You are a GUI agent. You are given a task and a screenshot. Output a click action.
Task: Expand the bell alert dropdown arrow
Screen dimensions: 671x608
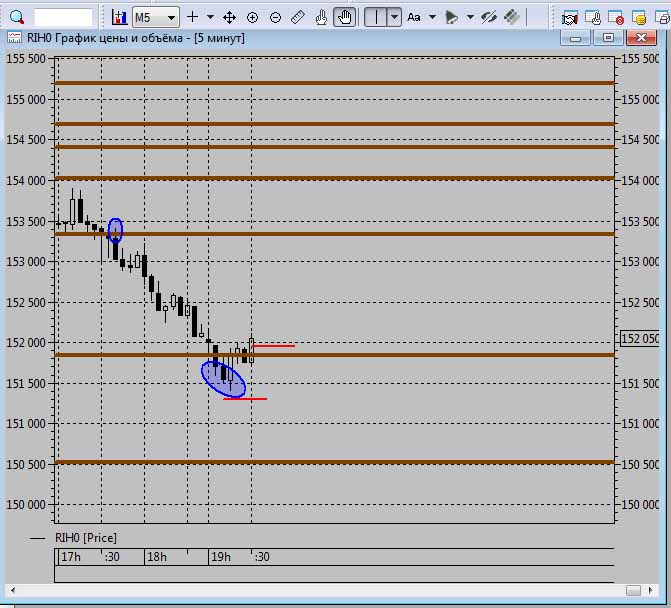click(470, 18)
